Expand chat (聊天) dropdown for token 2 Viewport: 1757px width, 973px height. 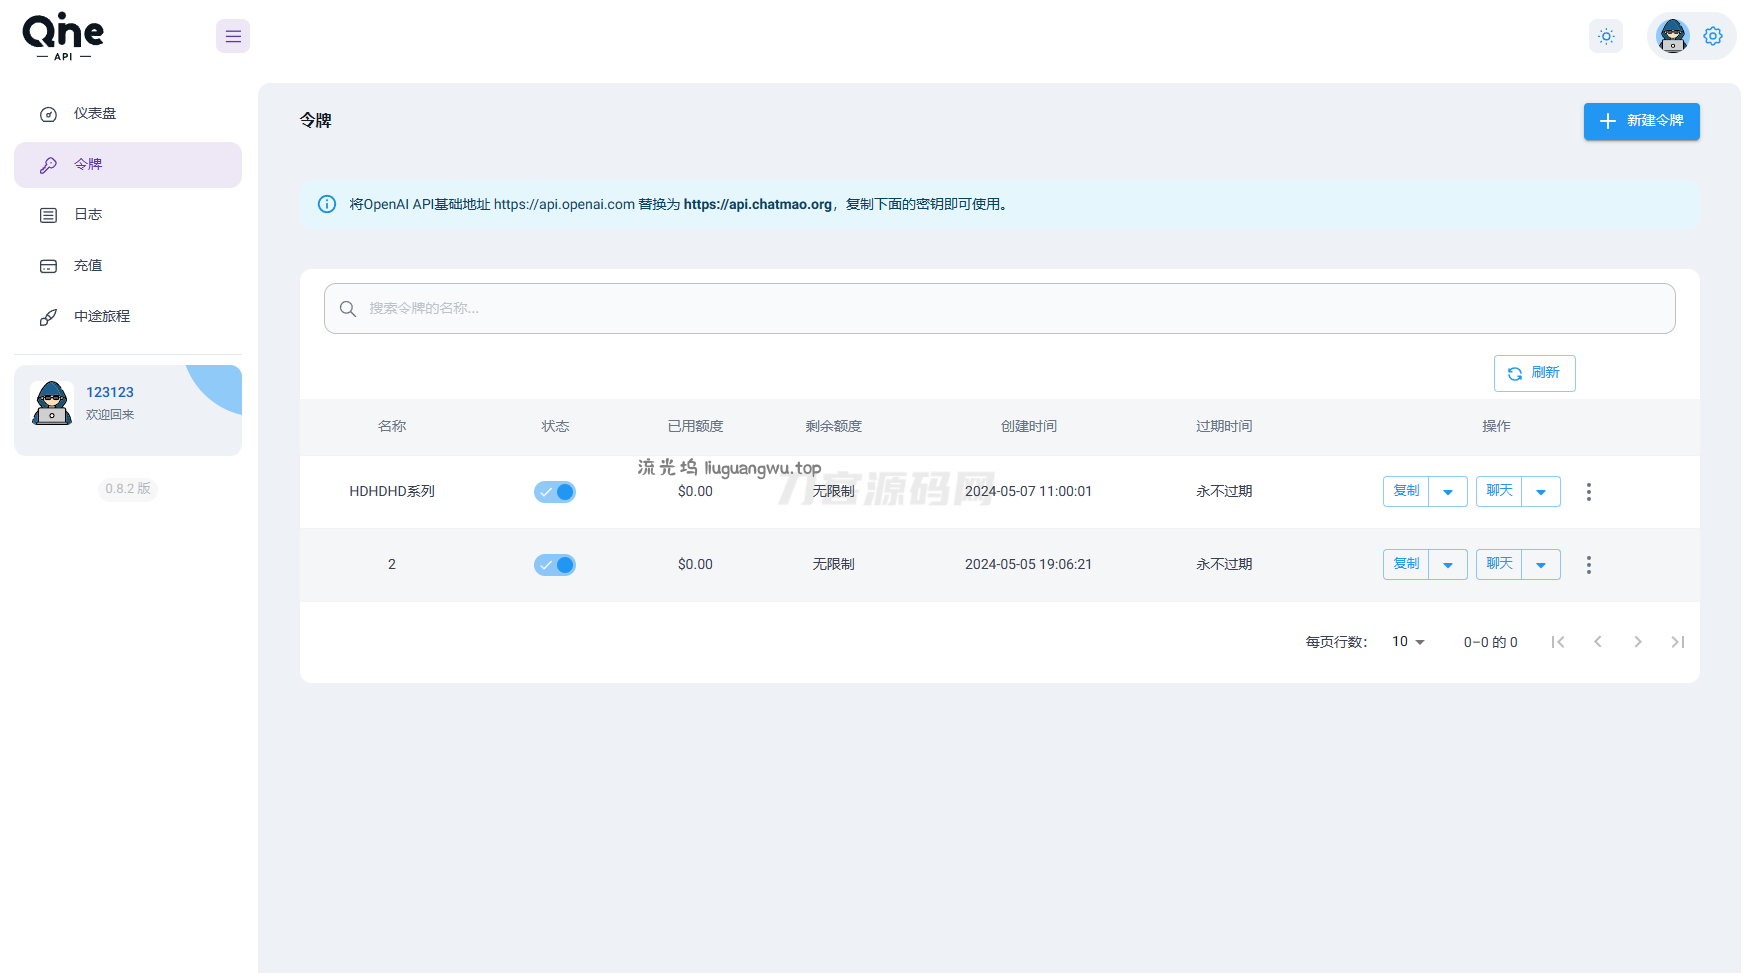coord(1541,565)
